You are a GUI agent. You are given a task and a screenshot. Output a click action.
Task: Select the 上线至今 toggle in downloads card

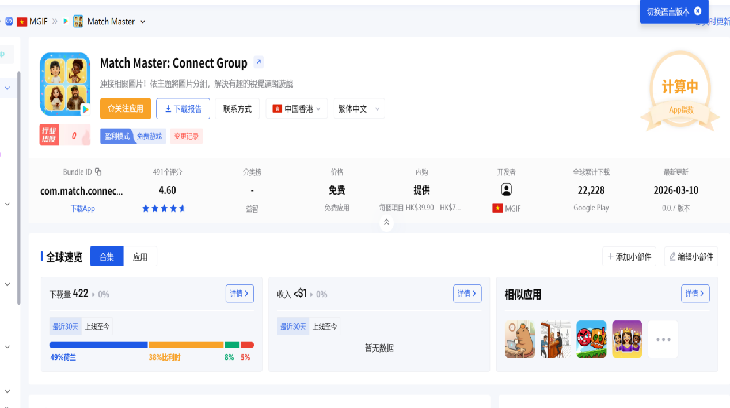(97, 326)
